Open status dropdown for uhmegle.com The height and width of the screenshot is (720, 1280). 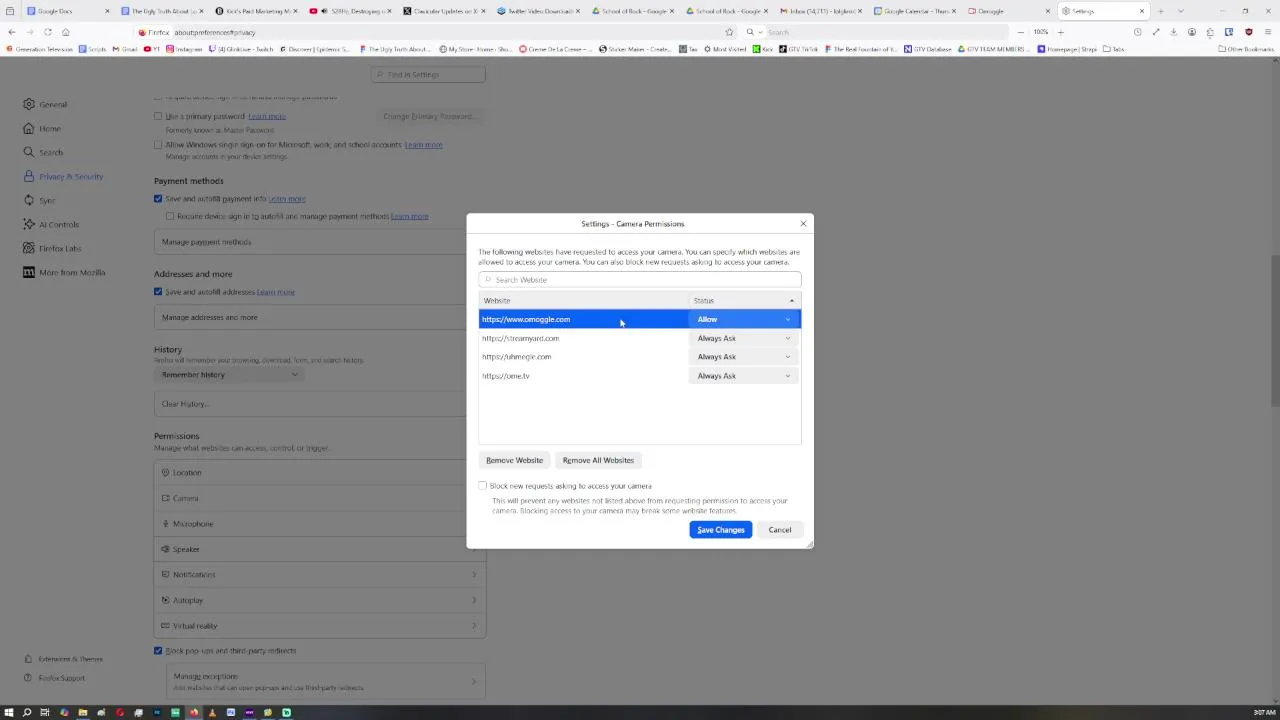pyautogui.click(x=744, y=357)
